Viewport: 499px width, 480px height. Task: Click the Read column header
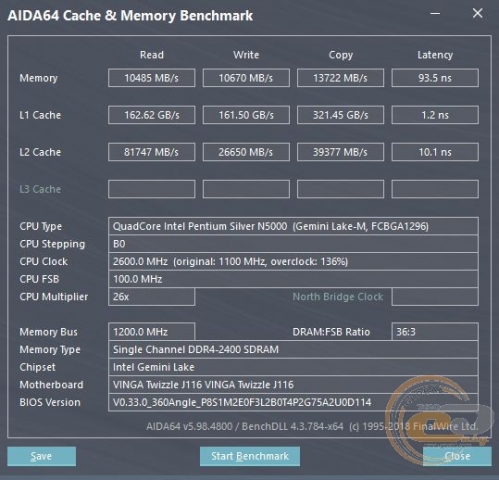(x=152, y=55)
